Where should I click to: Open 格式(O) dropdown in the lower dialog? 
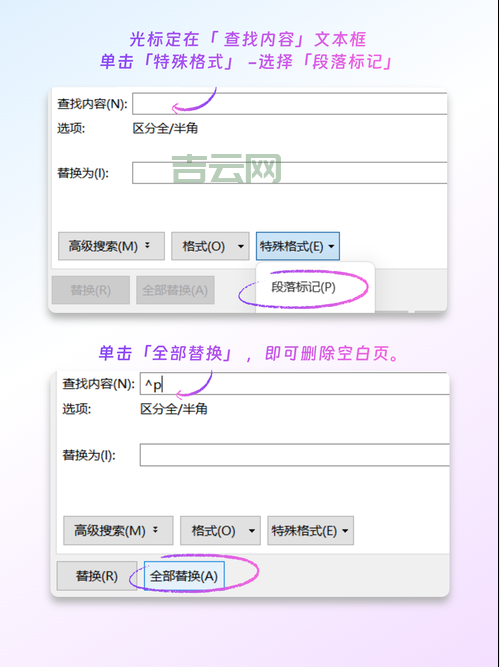point(220,530)
